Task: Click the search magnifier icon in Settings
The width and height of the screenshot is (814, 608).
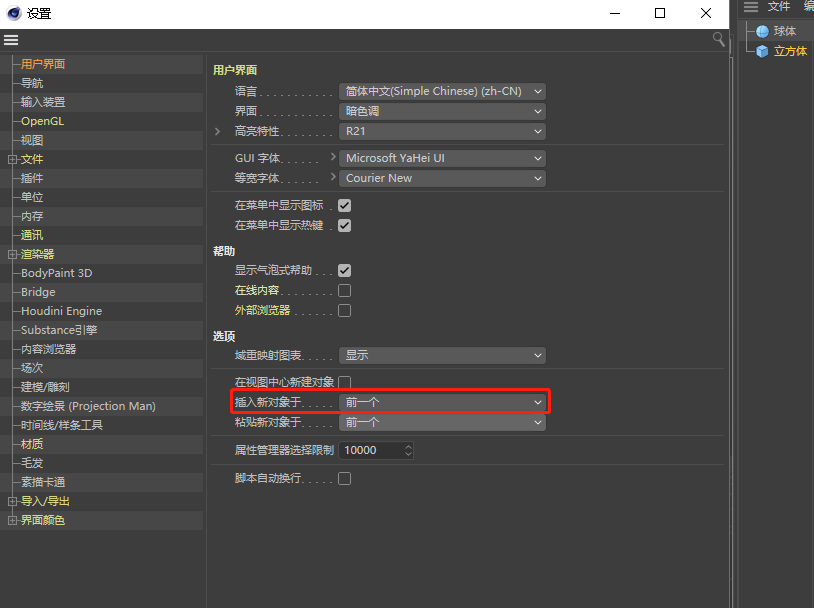Action: (718, 39)
